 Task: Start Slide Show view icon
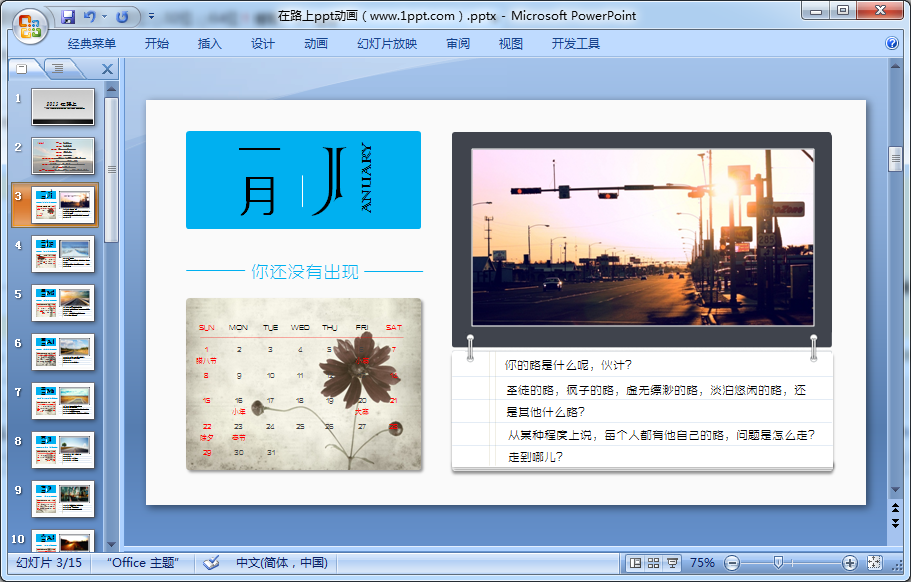click(672, 563)
